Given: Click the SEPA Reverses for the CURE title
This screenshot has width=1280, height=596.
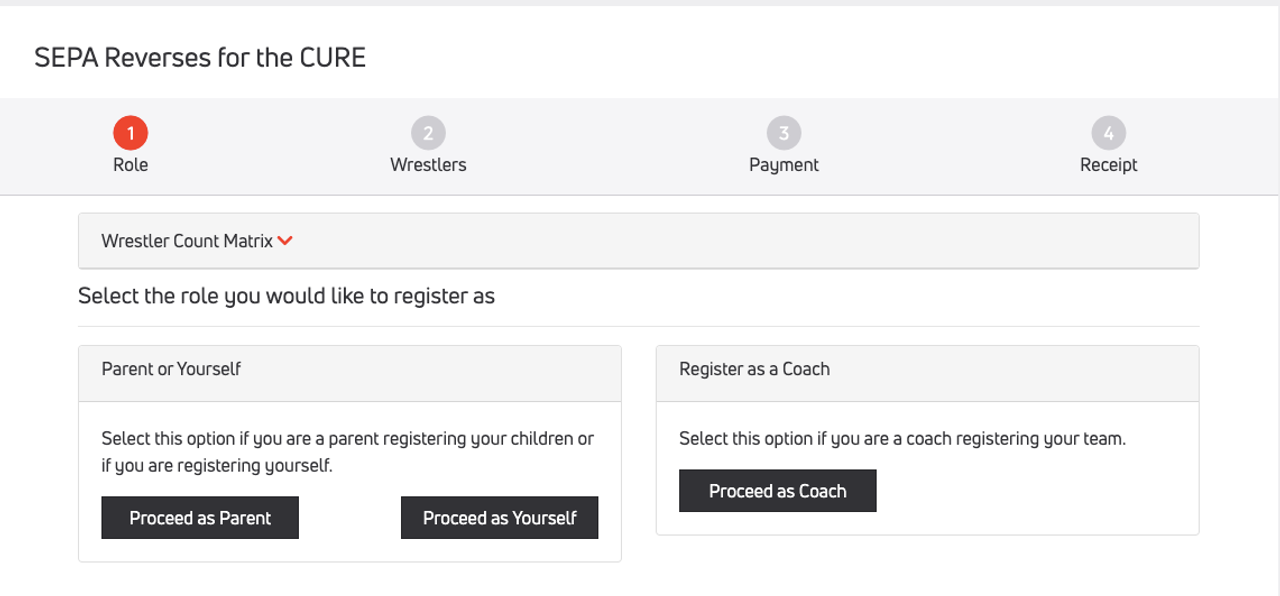Looking at the screenshot, I should click(x=200, y=57).
